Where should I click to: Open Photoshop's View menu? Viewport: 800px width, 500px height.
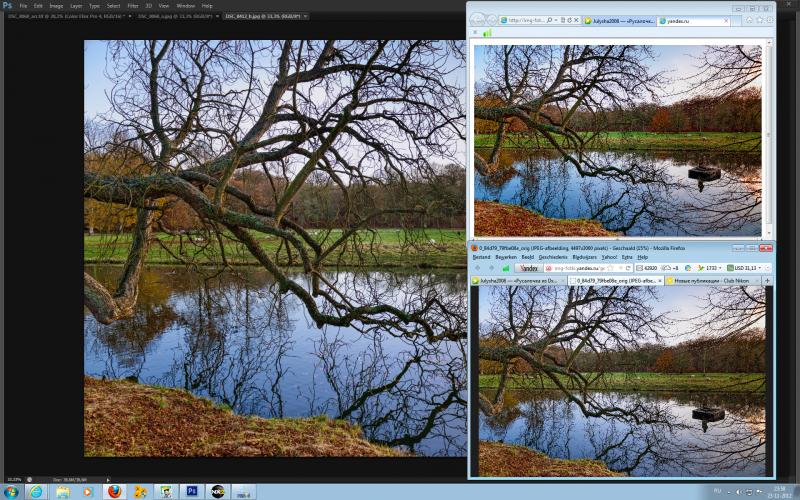click(164, 6)
